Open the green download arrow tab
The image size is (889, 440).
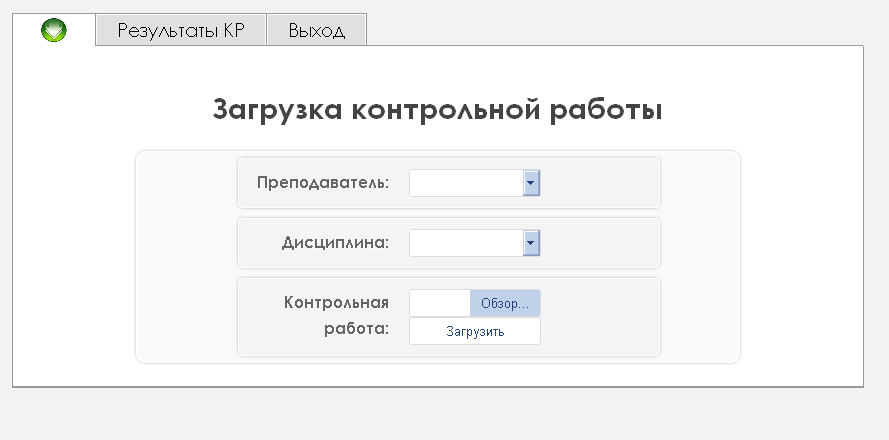click(54, 30)
